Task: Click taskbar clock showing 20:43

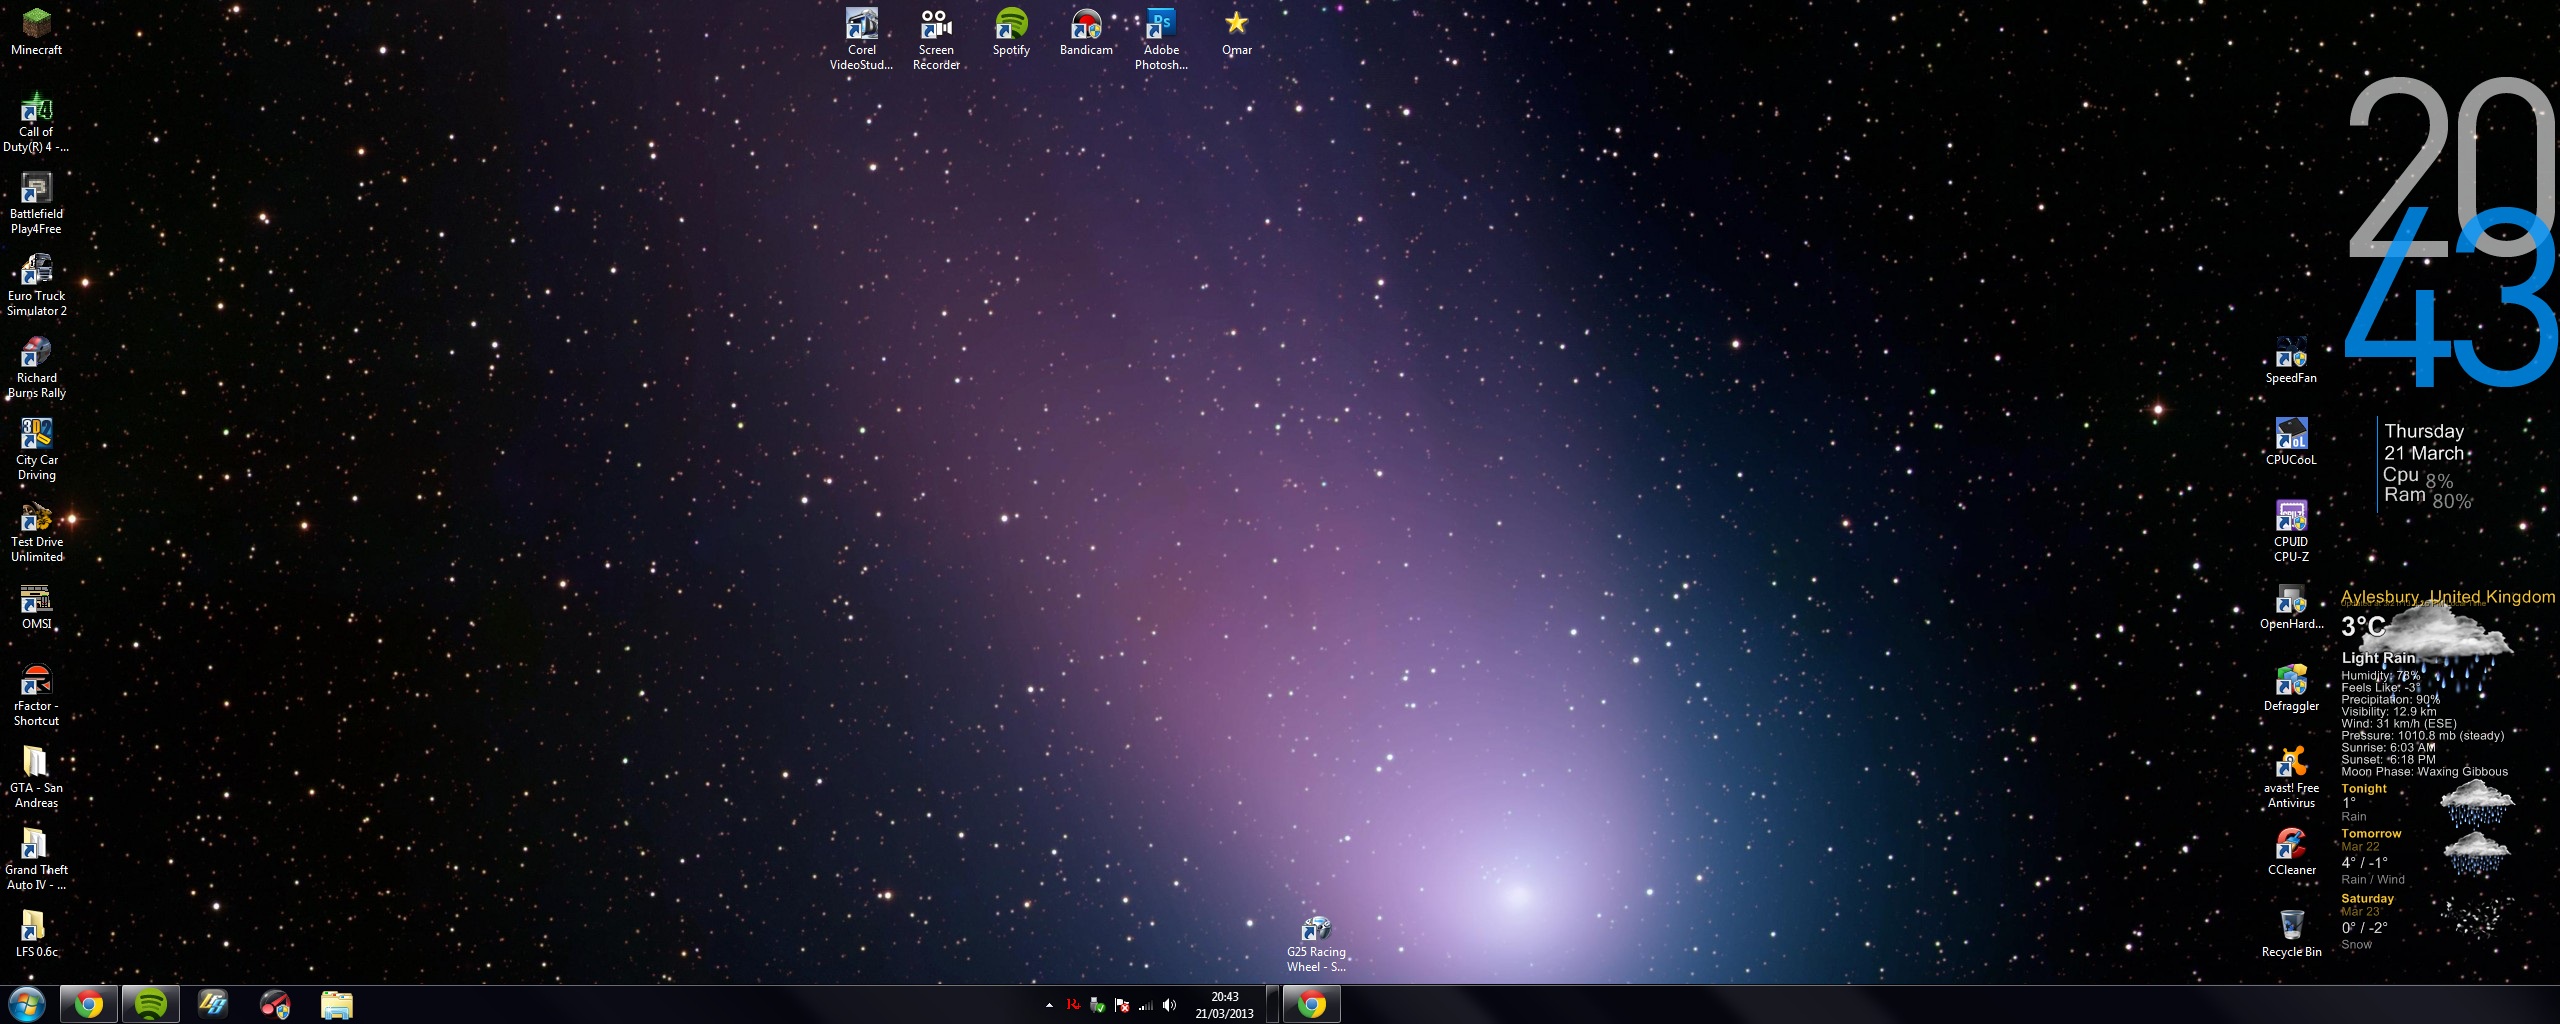Action: tap(1224, 1005)
